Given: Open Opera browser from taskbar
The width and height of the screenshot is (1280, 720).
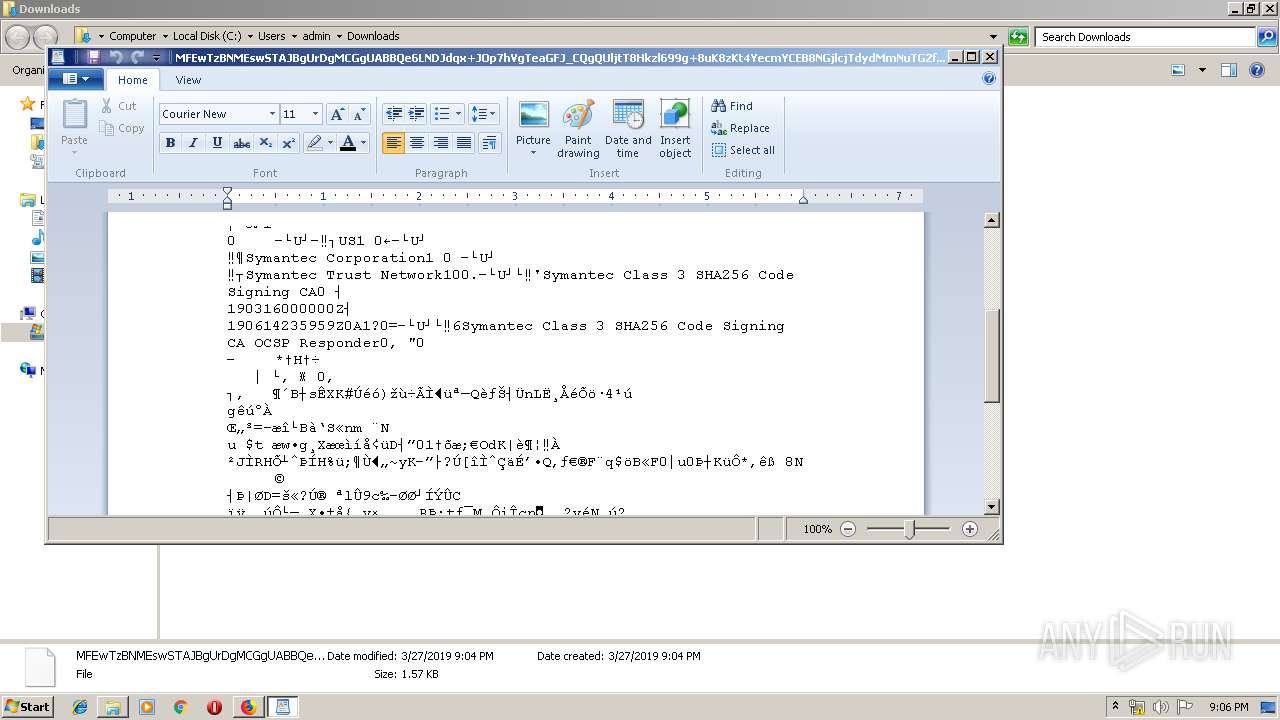Looking at the screenshot, I should [214, 707].
